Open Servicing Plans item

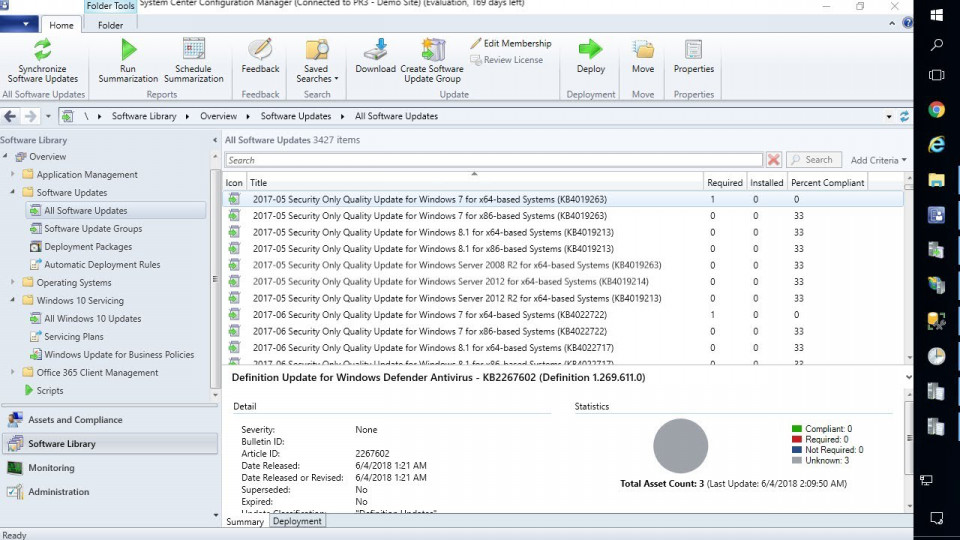(73, 337)
